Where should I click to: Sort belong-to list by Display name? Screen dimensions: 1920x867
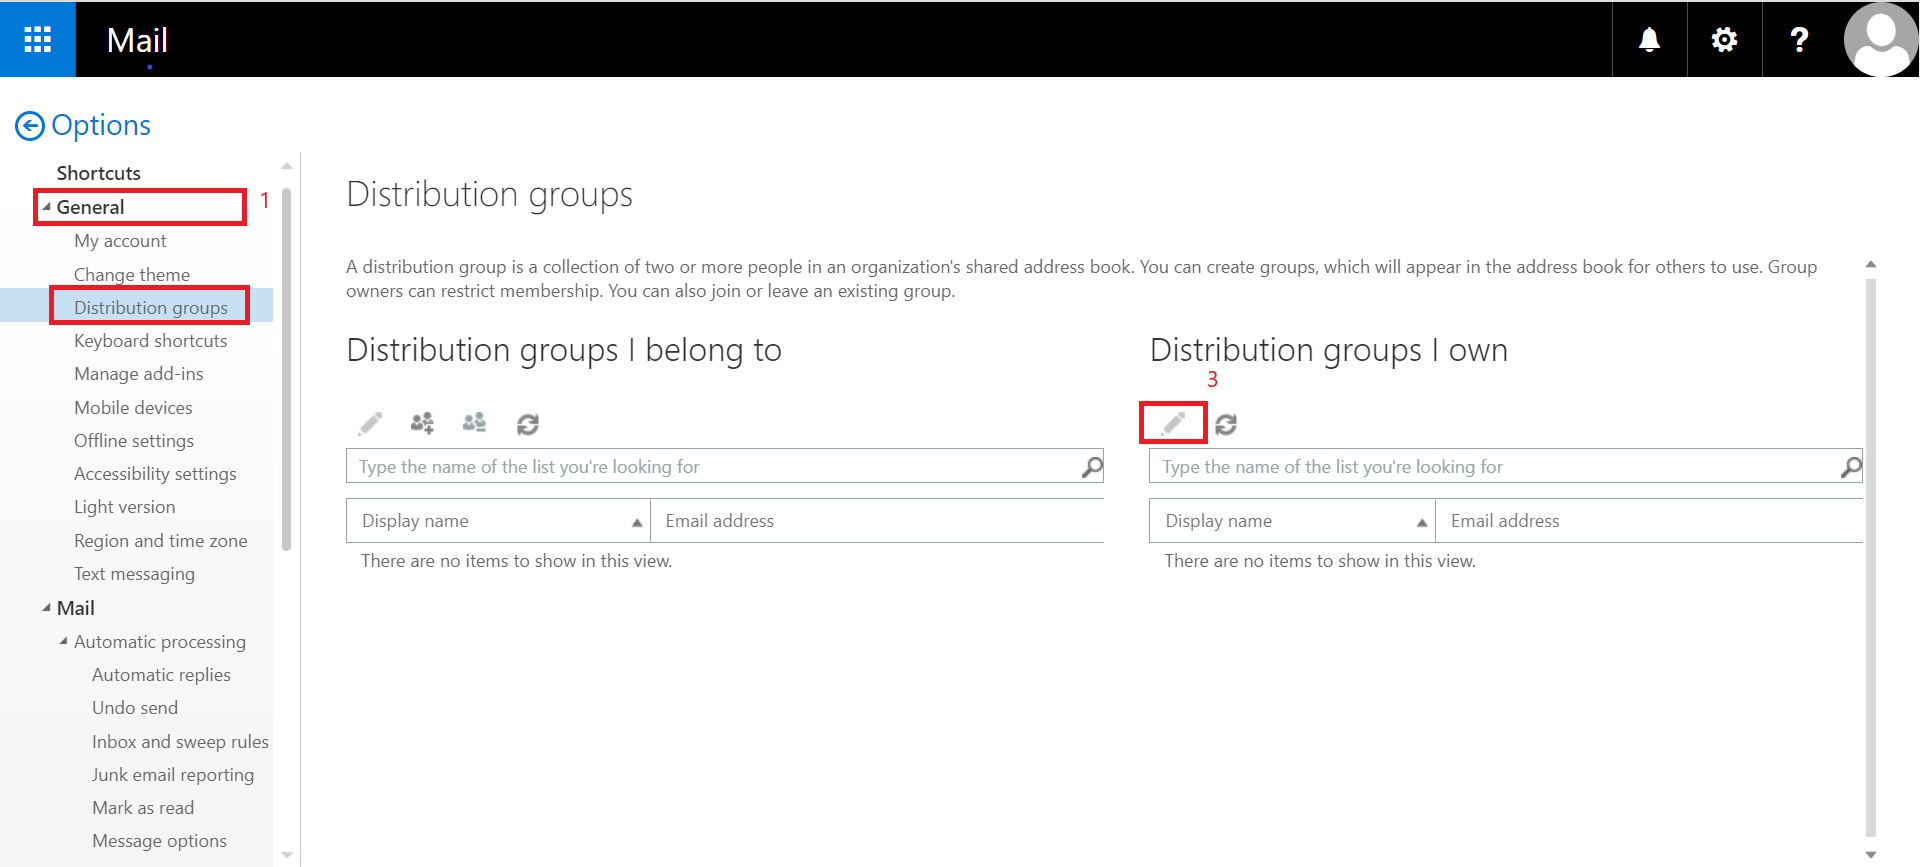coord(498,521)
